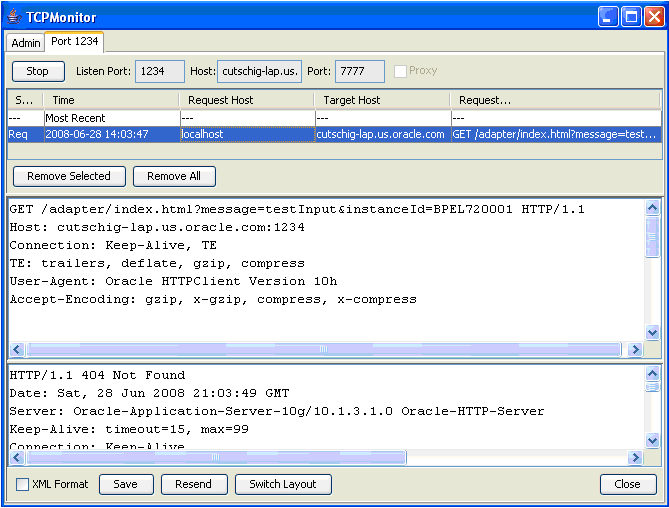Click the response pane horizontal scrollbar thumb
This screenshot has height=508, width=669.
pos(216,458)
